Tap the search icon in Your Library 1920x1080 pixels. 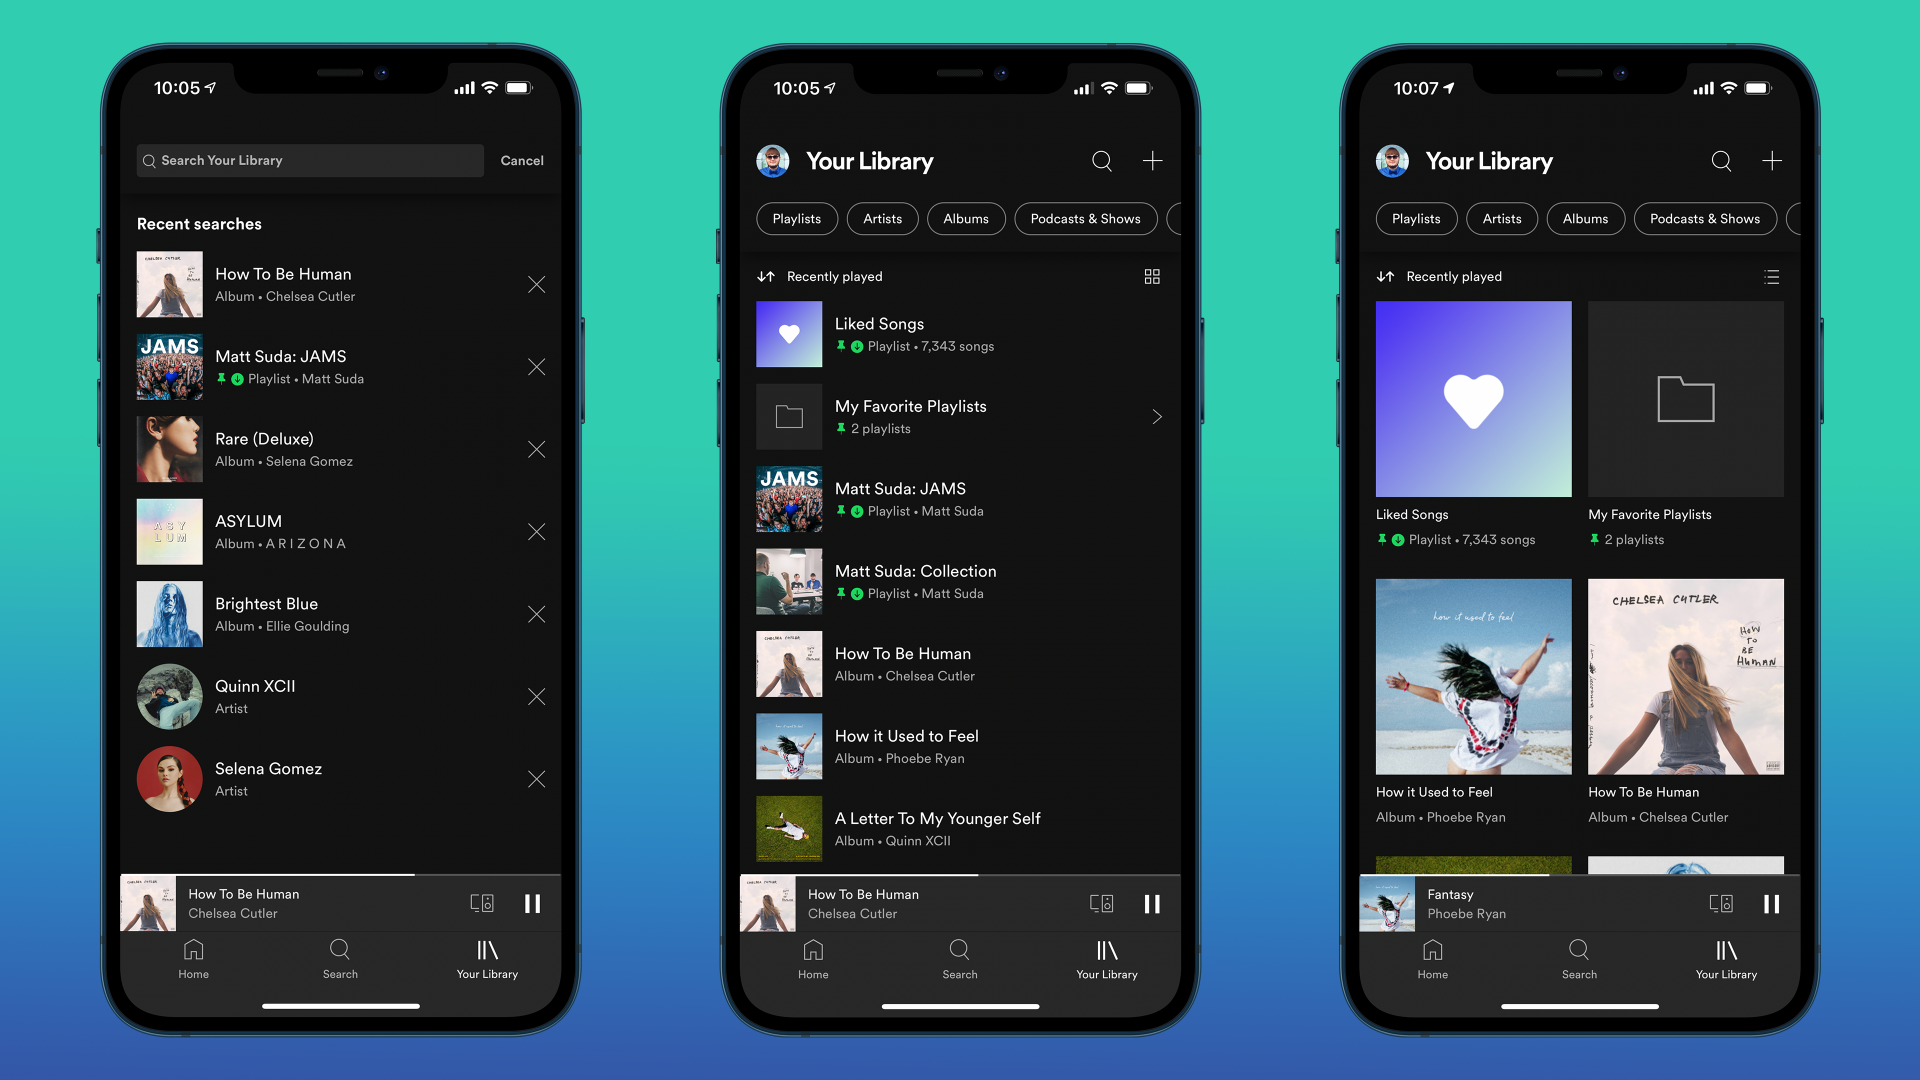coord(1101,160)
